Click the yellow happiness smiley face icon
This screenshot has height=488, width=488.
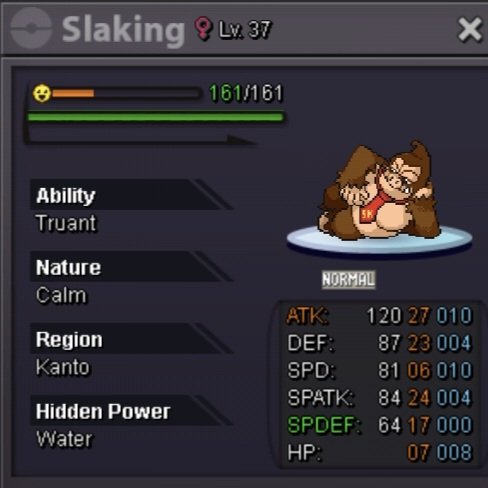pyautogui.click(x=42, y=93)
